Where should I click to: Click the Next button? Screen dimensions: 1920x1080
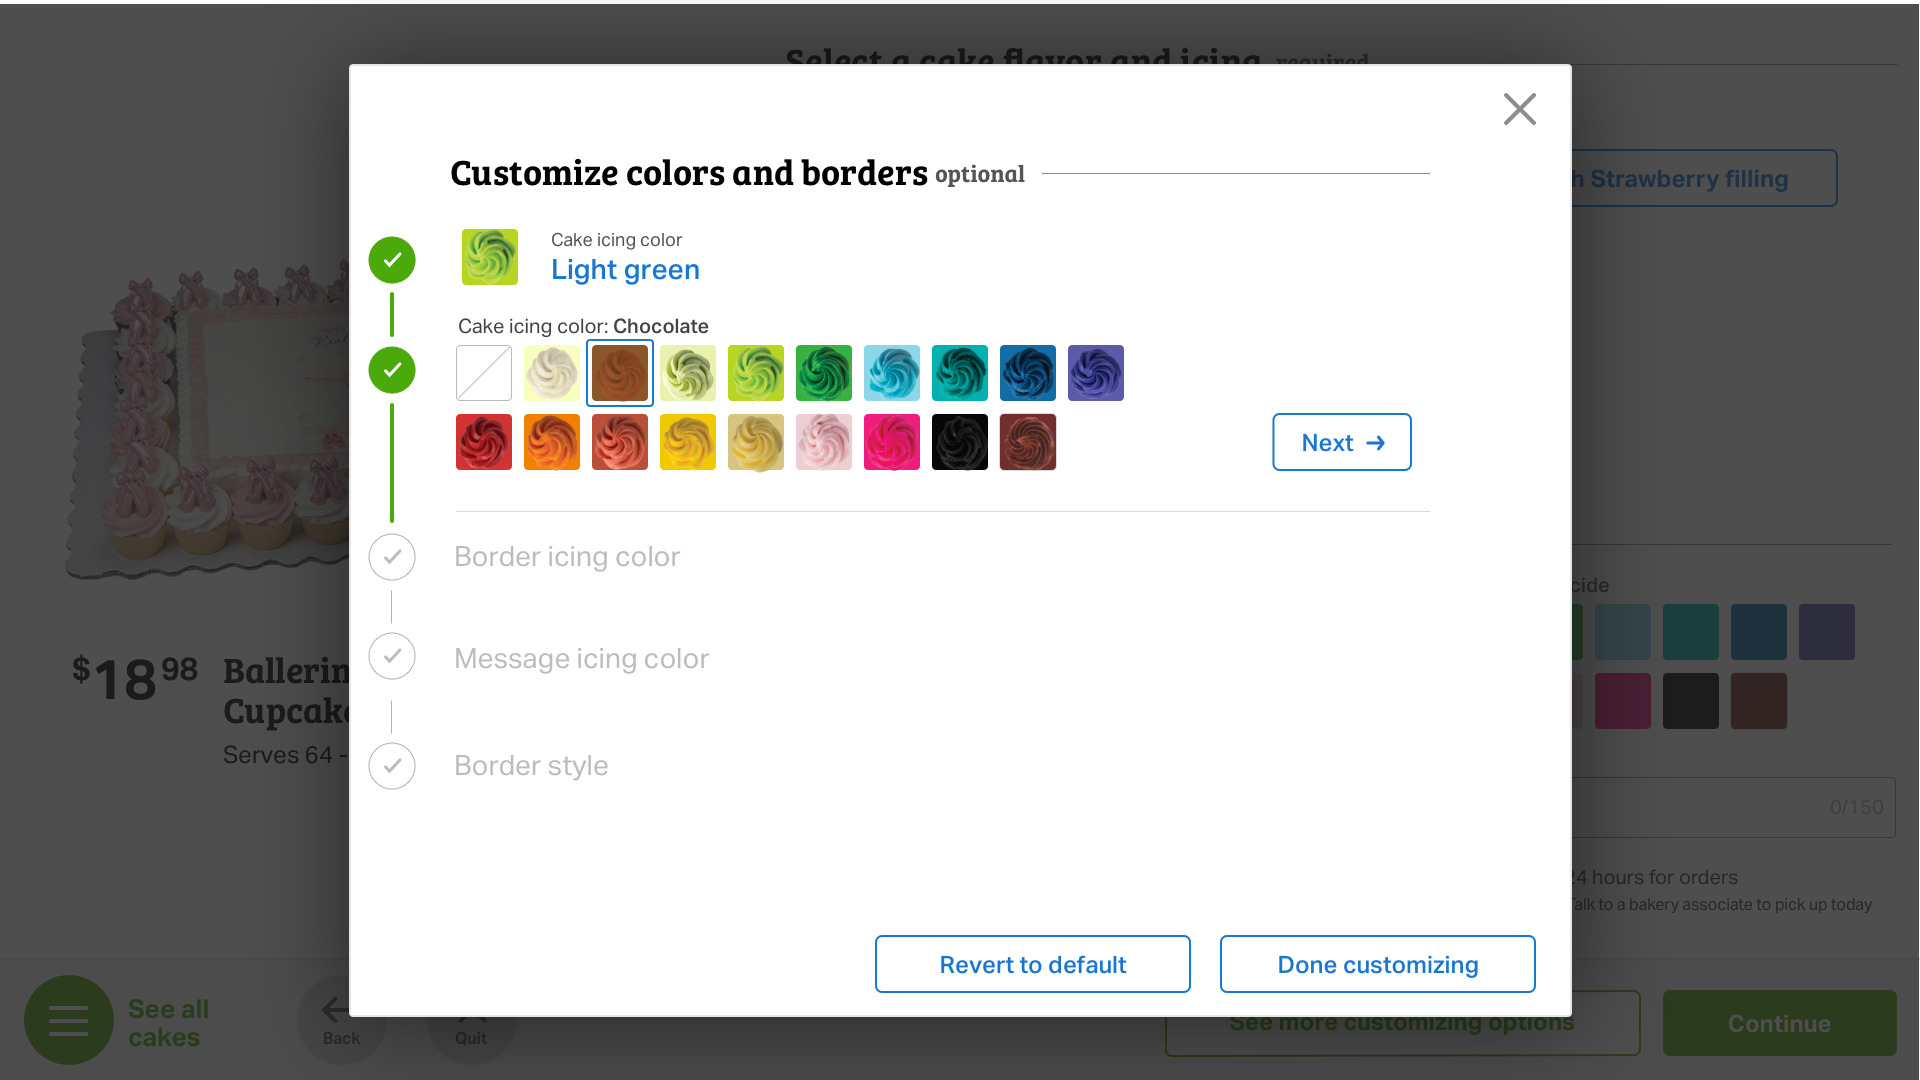pos(1341,442)
